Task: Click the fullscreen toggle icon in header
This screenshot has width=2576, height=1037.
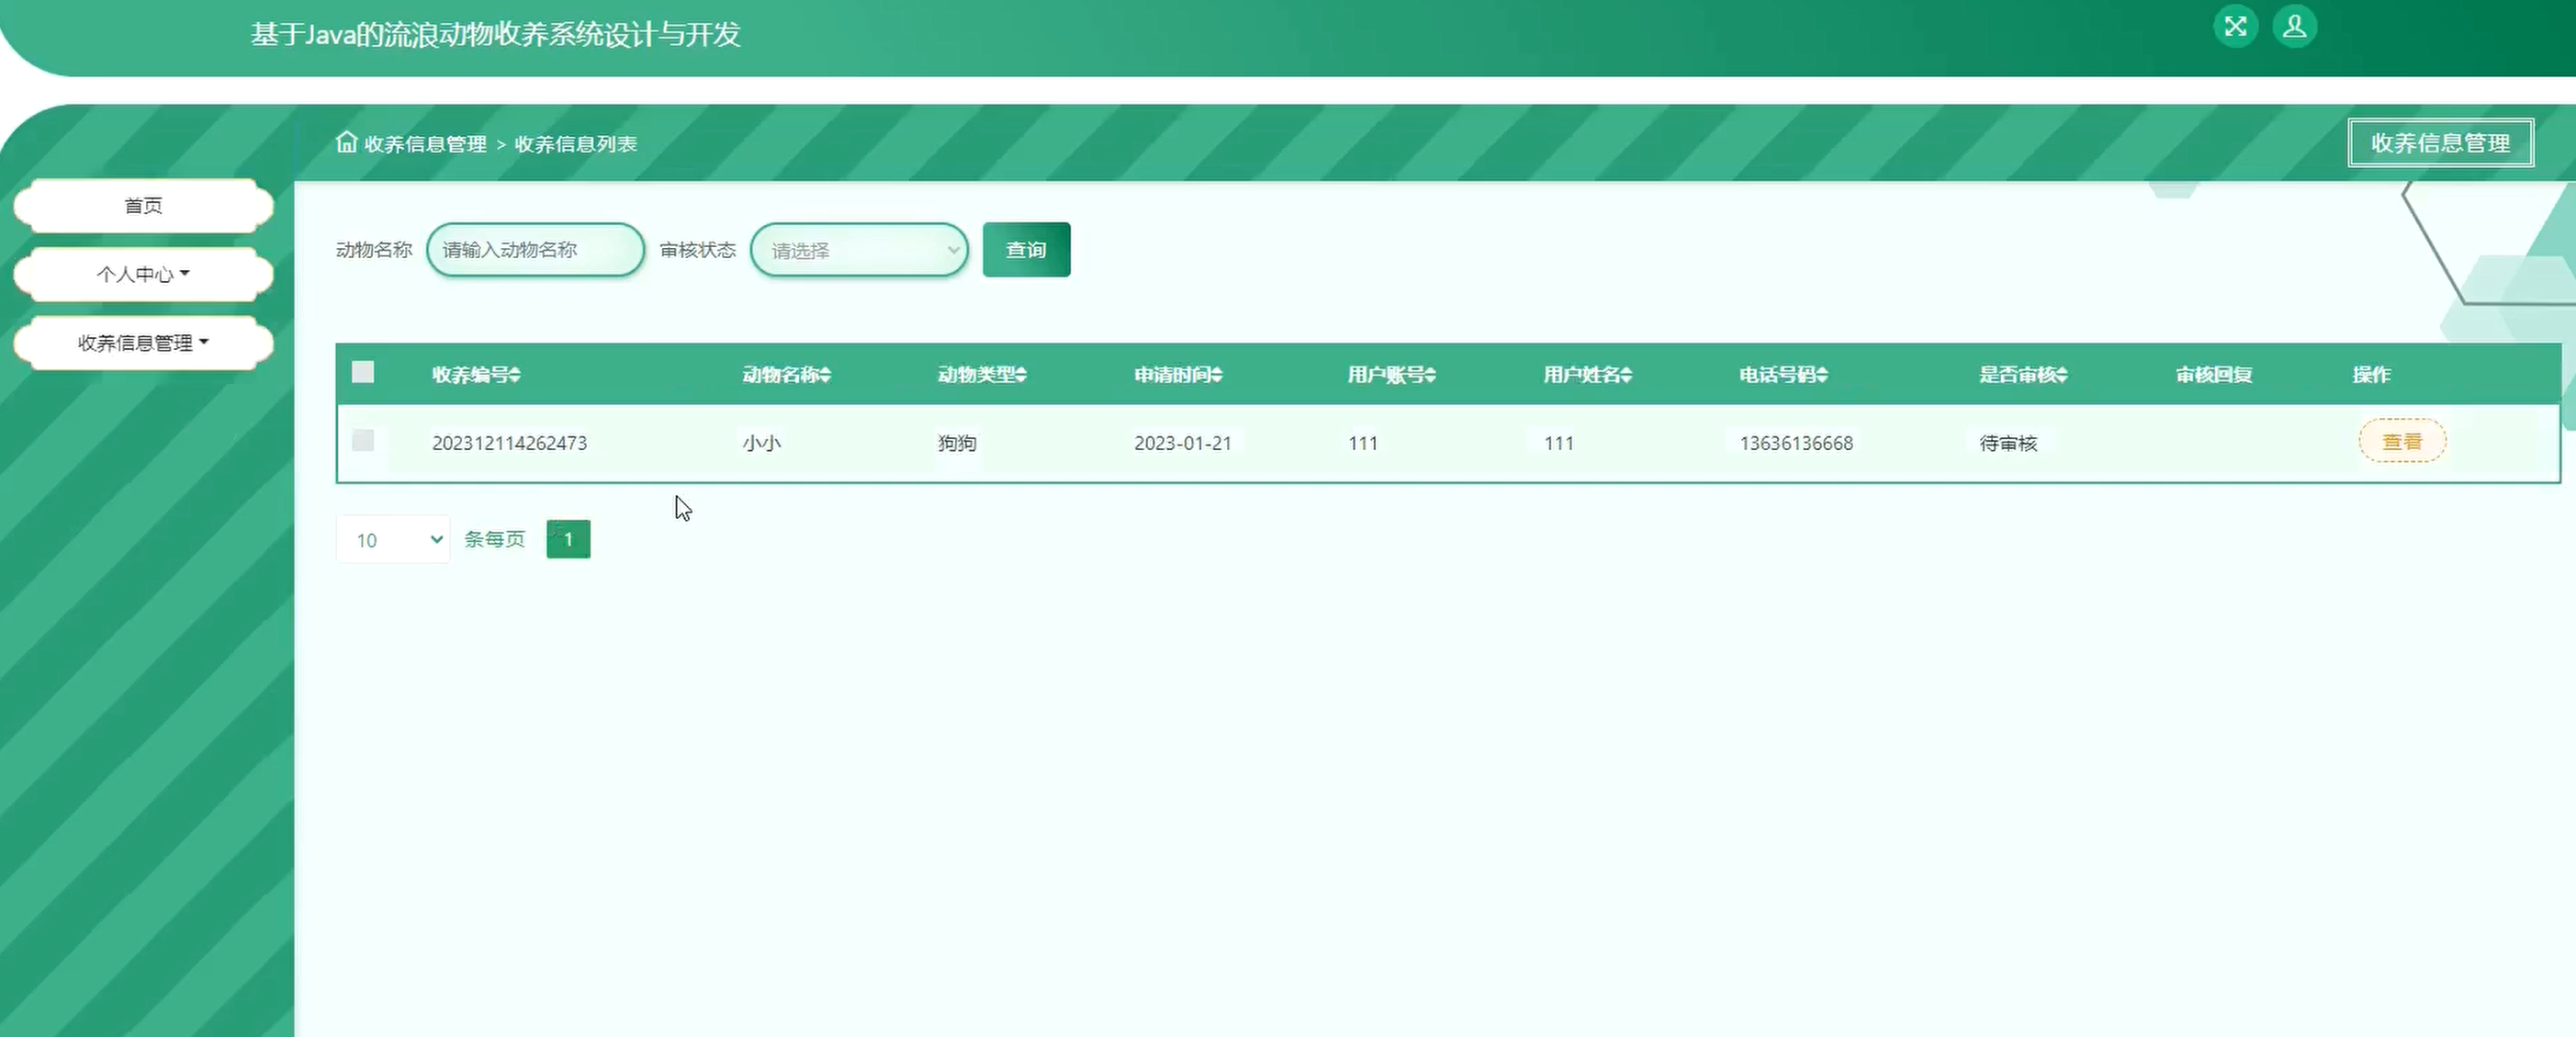Action: coord(2235,26)
